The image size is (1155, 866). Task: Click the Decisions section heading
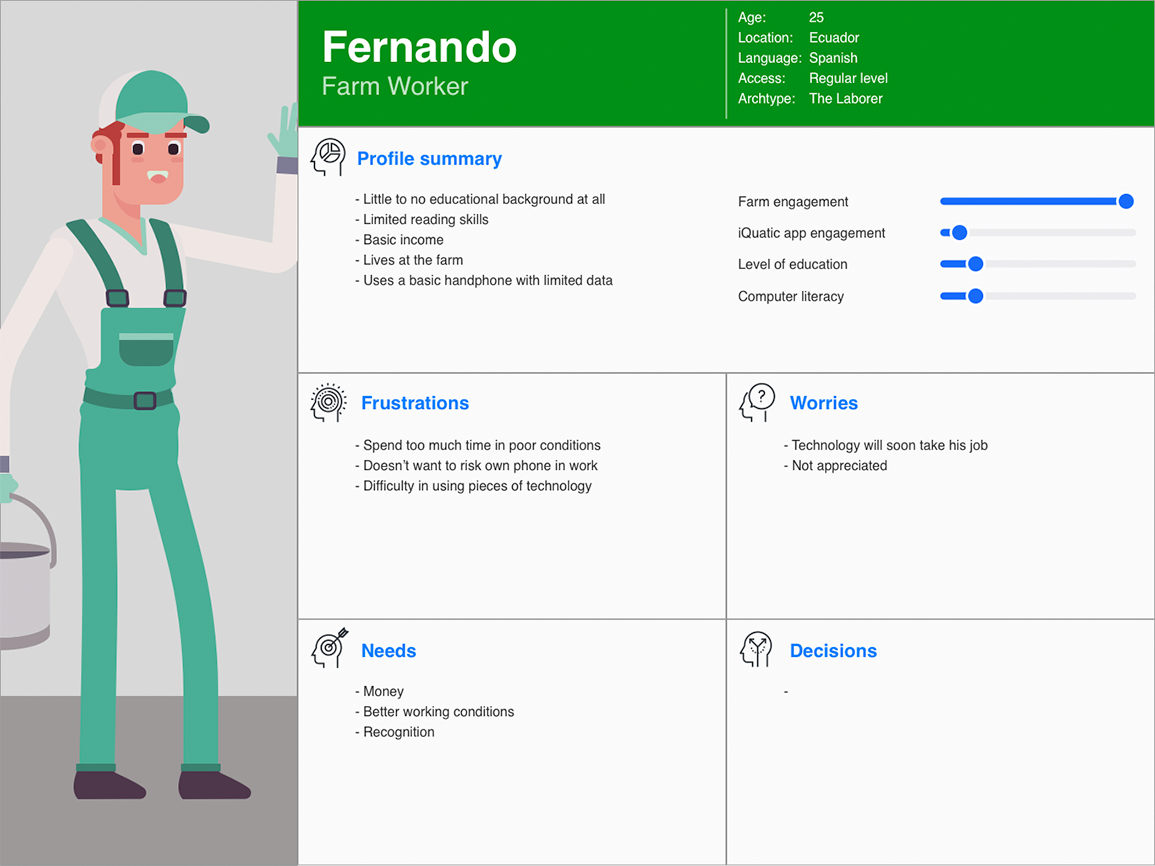[x=832, y=651]
